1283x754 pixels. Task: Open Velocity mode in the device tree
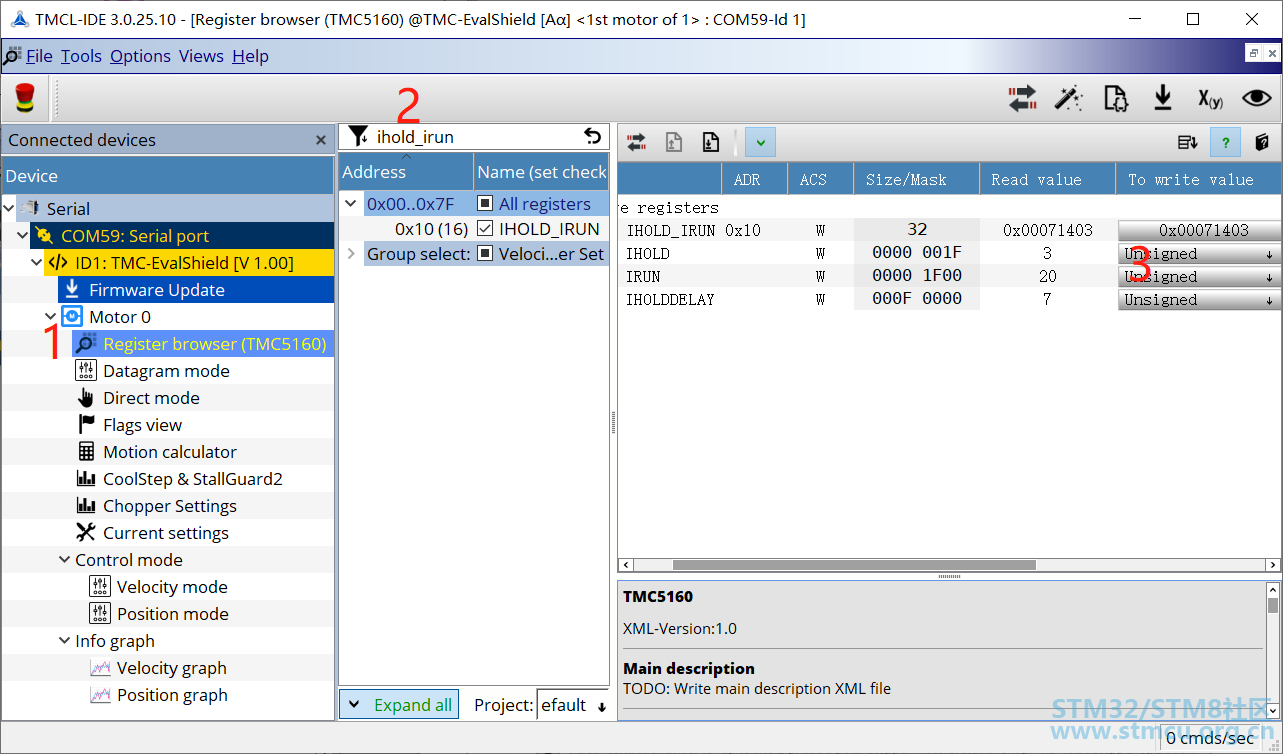172,587
